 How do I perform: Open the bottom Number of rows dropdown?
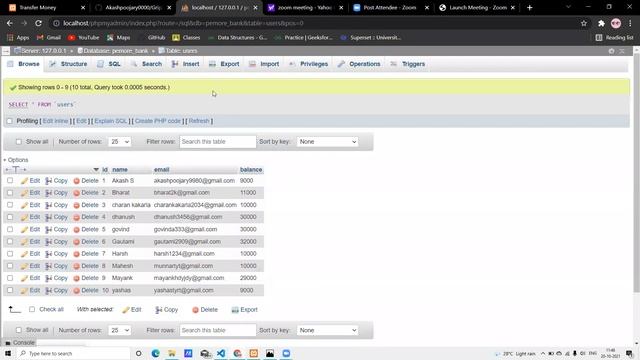pyautogui.click(x=120, y=330)
